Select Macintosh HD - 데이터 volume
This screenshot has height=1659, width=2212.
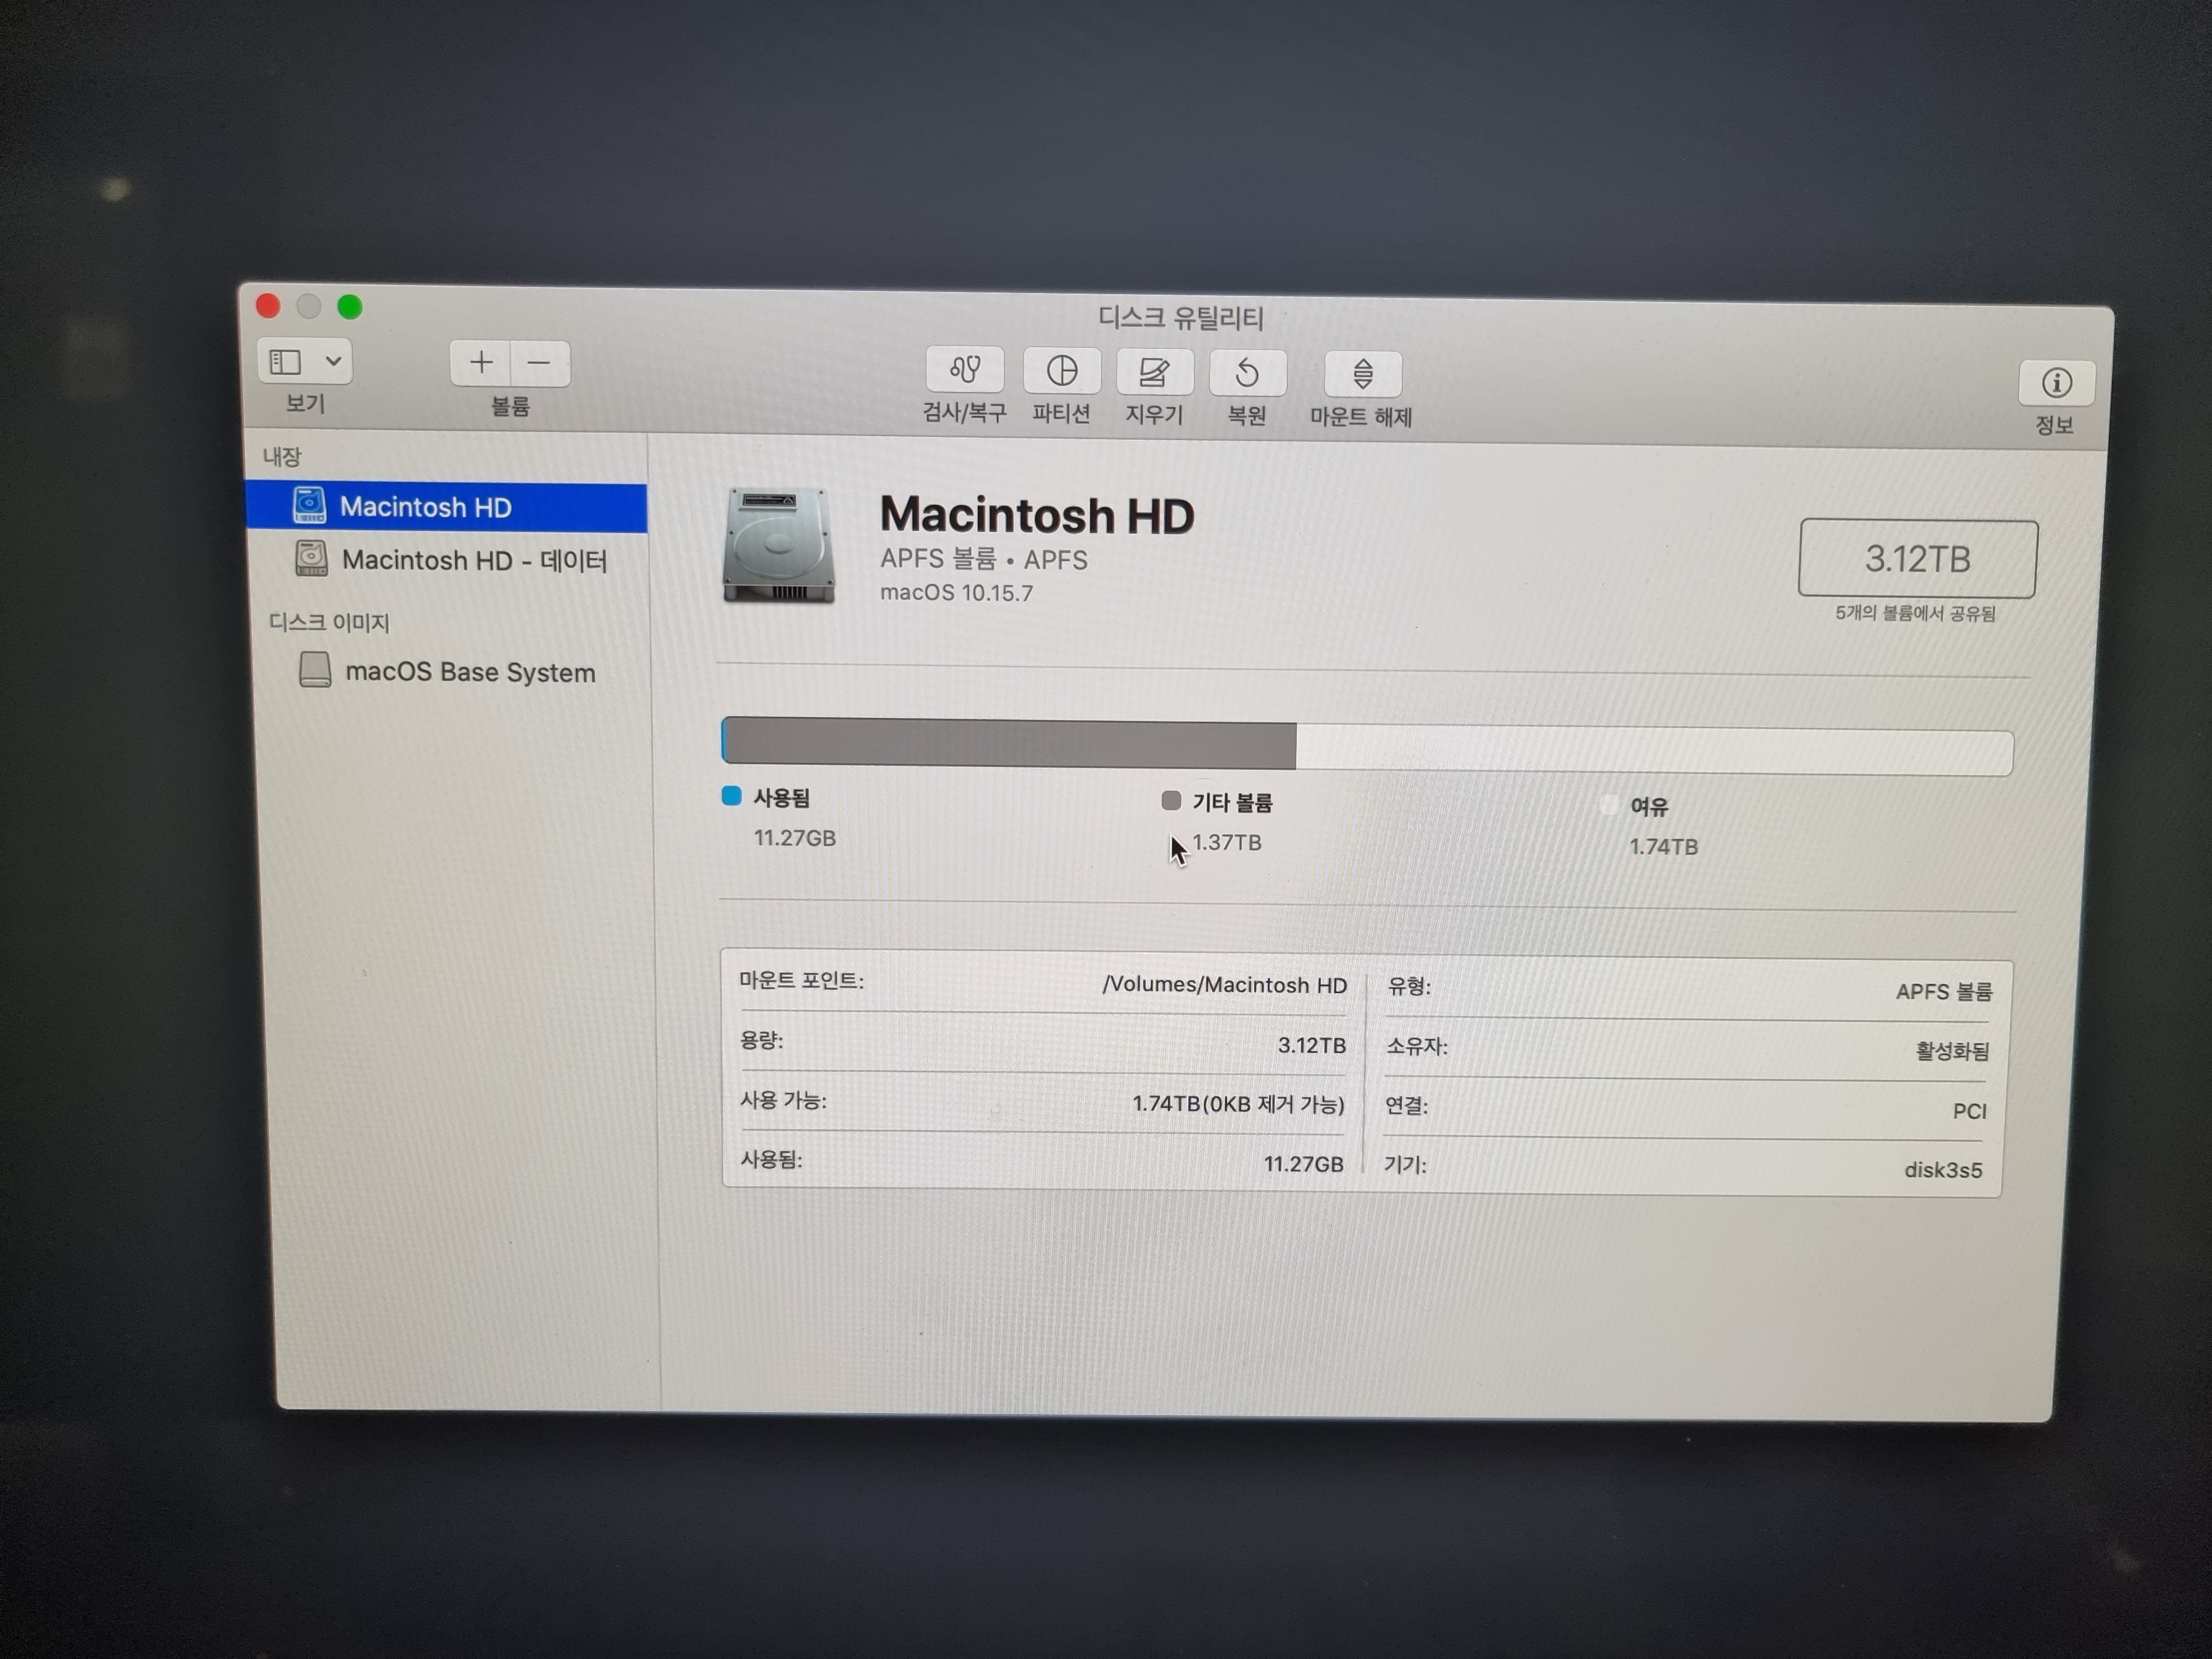(x=473, y=560)
